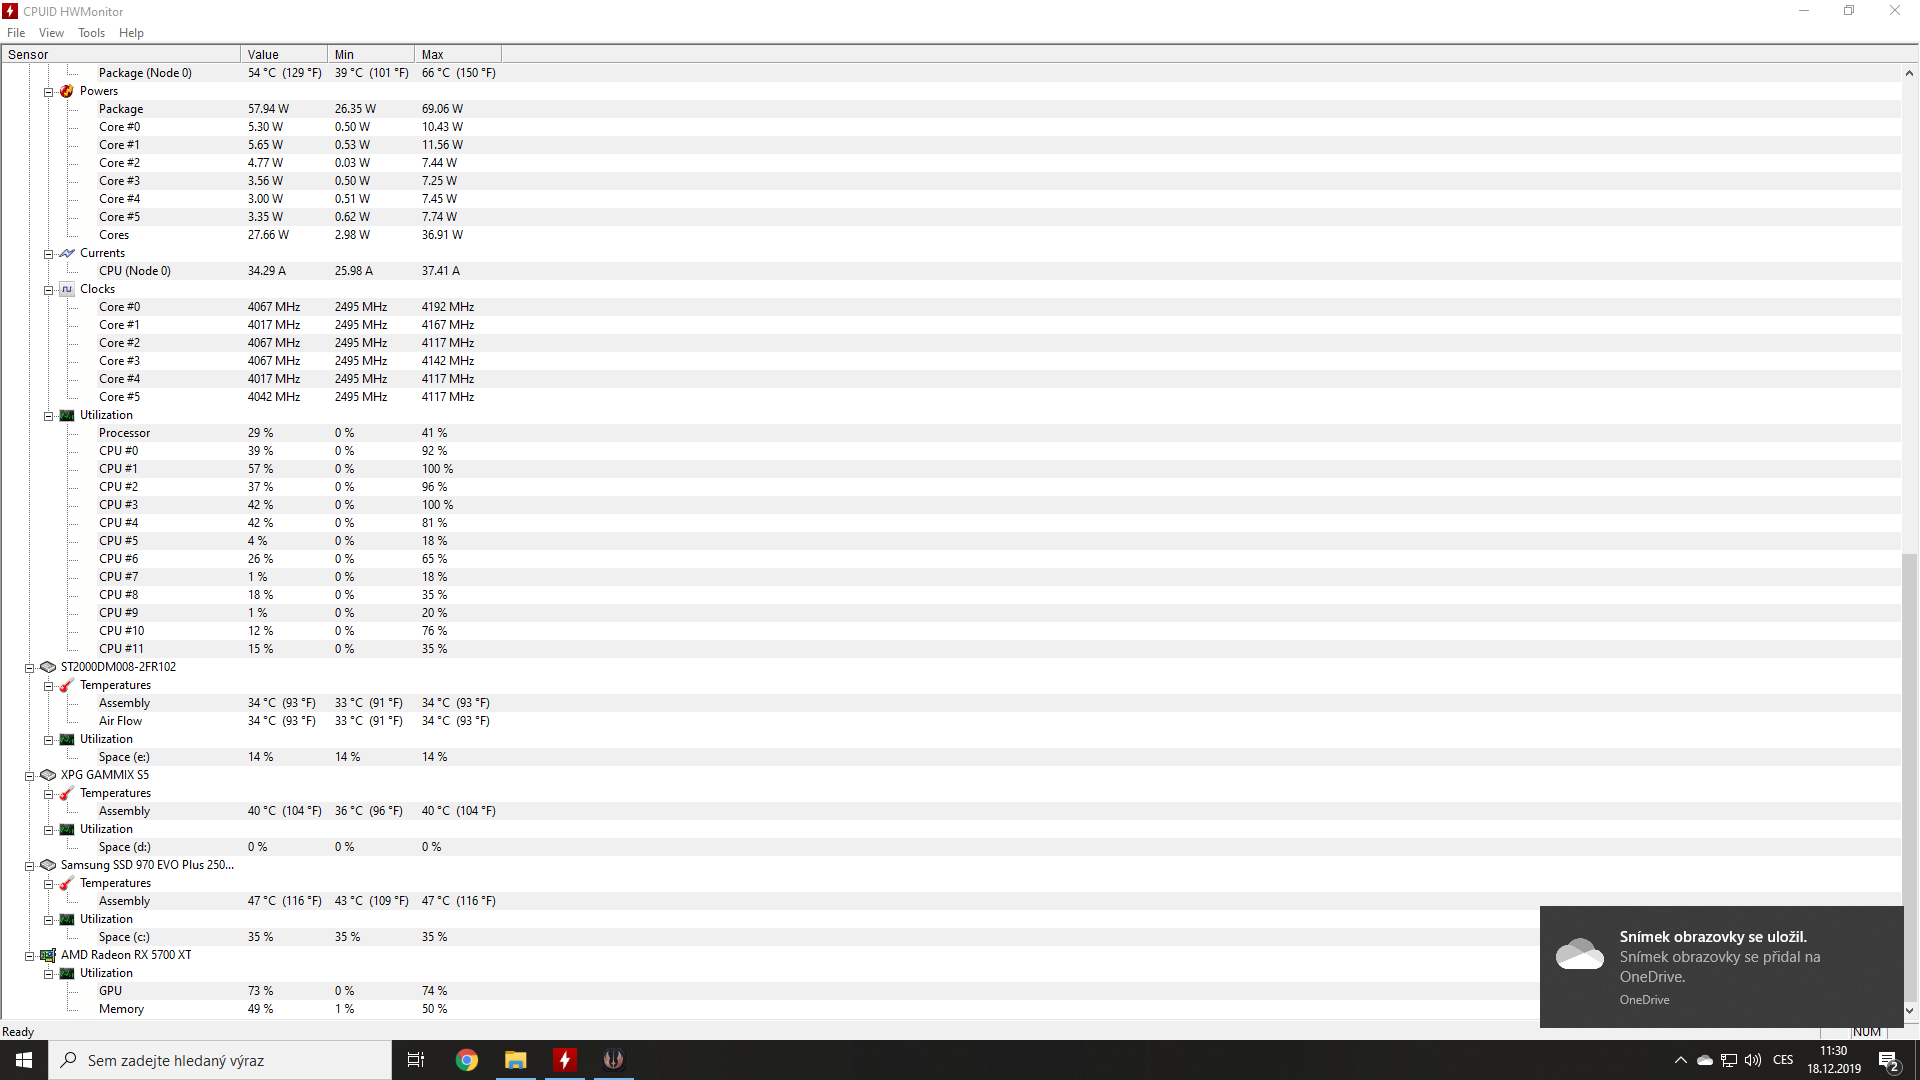1920x1080 pixels.
Task: Click the taskbar search box
Action: click(x=220, y=1060)
